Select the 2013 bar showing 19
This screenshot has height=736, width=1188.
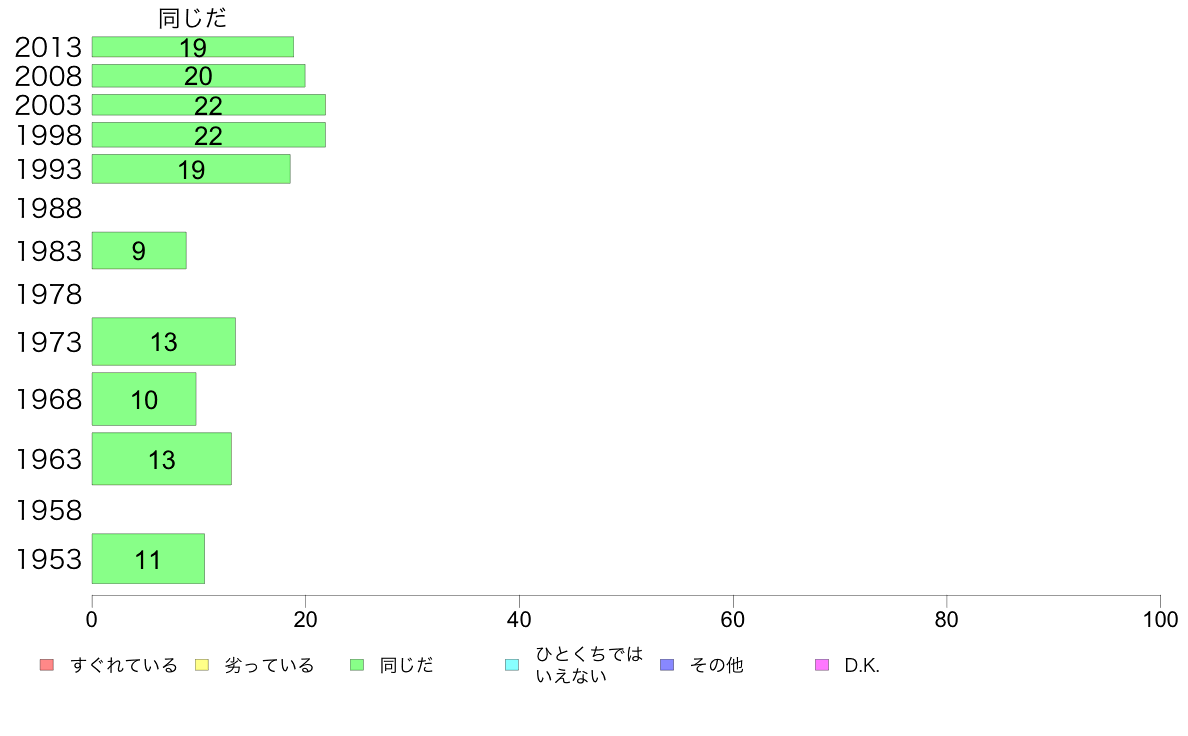[192, 47]
